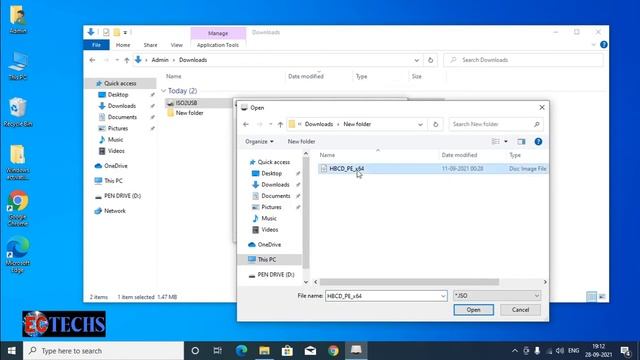640x360 pixels.
Task: Collapse the Today (2) group in Explorer
Action: click(x=164, y=91)
